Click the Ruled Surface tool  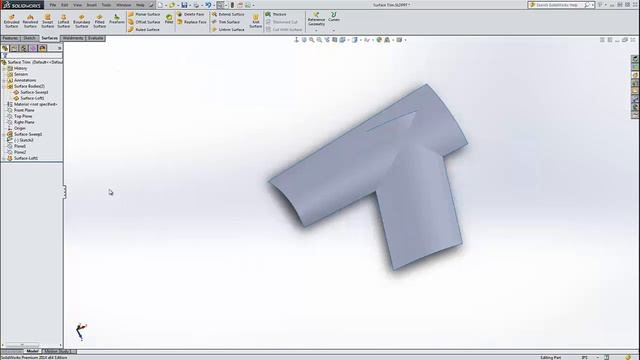pyautogui.click(x=144, y=30)
